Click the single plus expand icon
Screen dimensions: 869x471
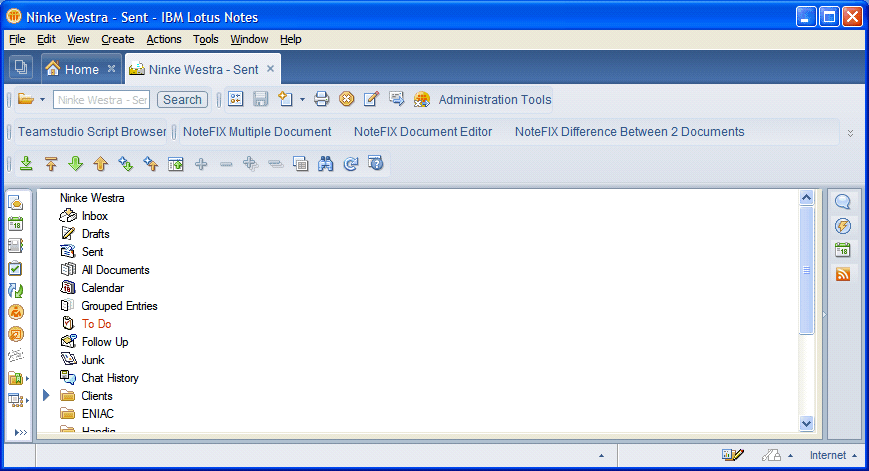click(x=201, y=164)
